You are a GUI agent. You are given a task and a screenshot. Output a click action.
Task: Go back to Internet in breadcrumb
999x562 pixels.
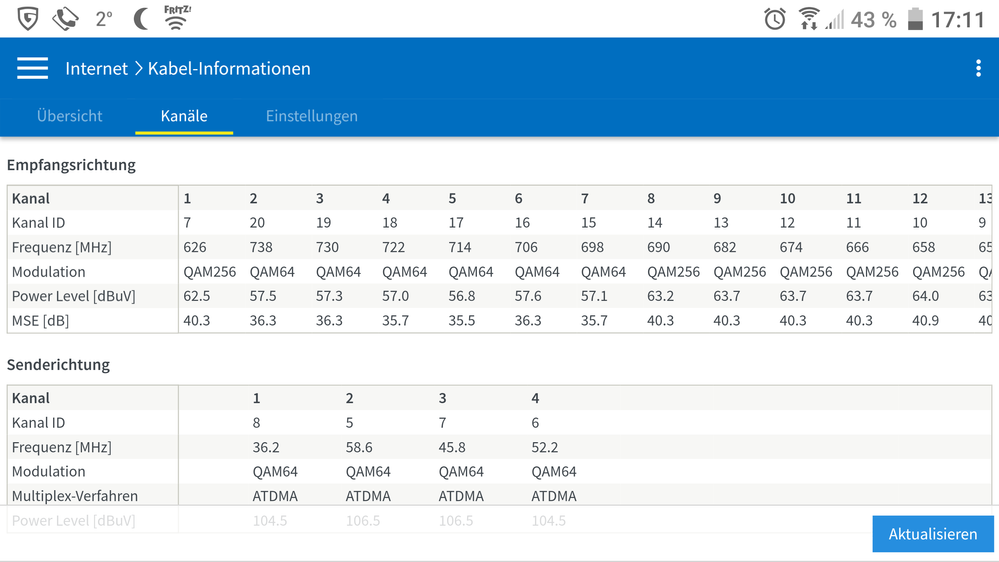[x=96, y=68]
